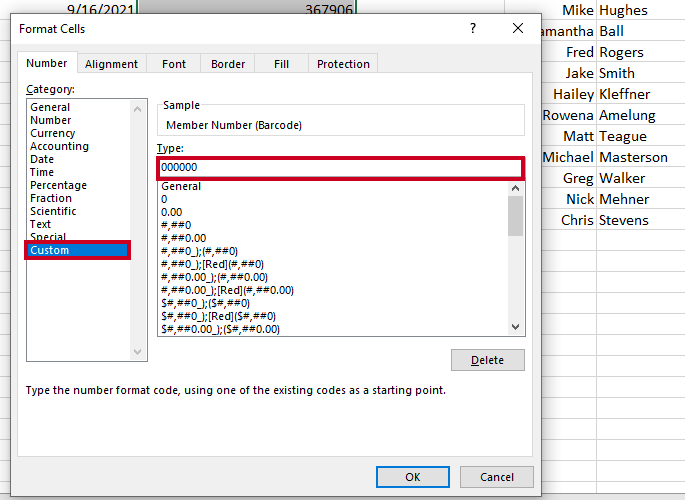Close the Format Cells dialog
685x500 pixels.
click(518, 28)
